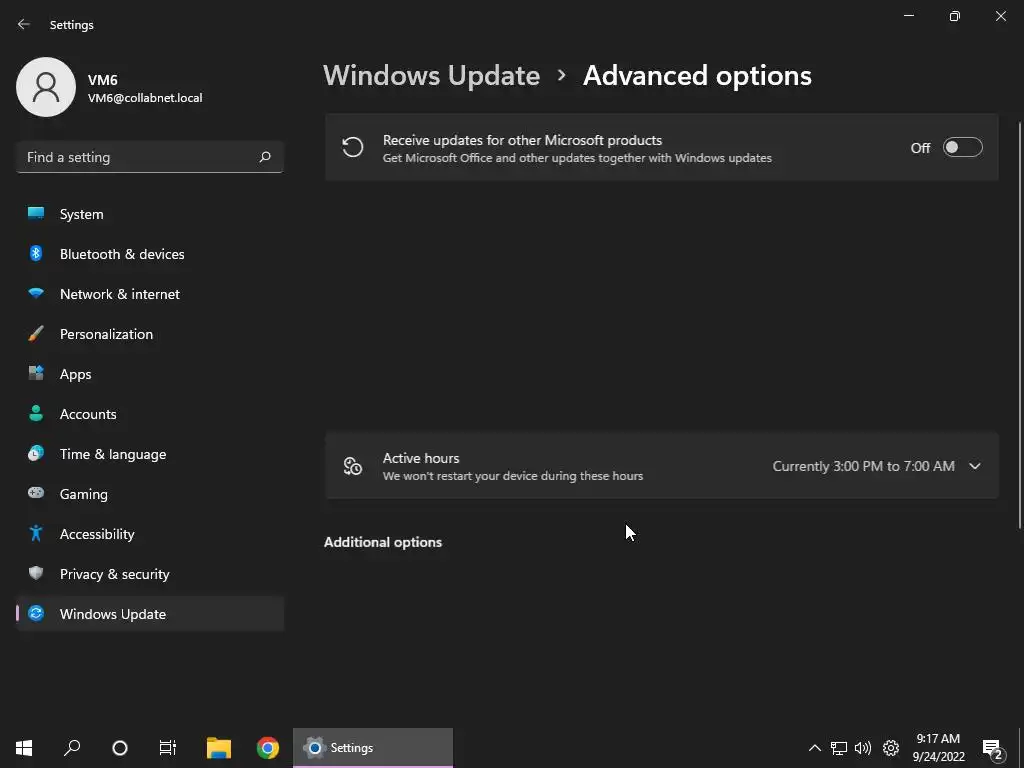This screenshot has width=1024, height=768.
Task: Click the Personalization paintbrush icon
Action: coord(36,334)
